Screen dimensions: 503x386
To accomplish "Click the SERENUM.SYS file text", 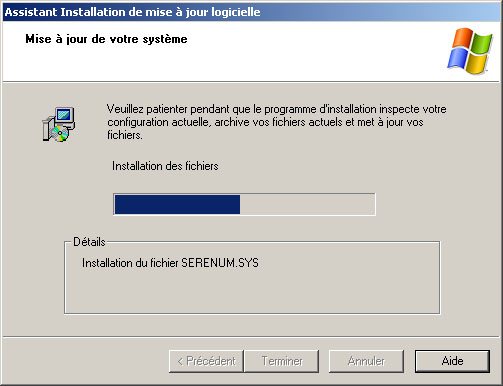I will coord(220,263).
